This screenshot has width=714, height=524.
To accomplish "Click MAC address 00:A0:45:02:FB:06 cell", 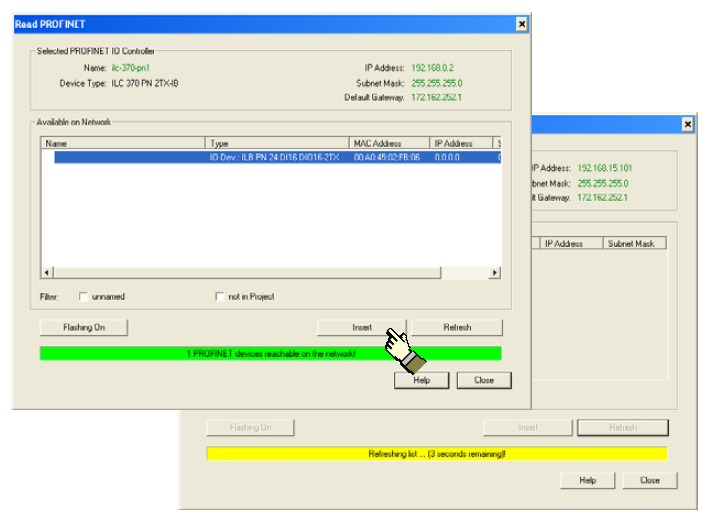I will (387, 158).
